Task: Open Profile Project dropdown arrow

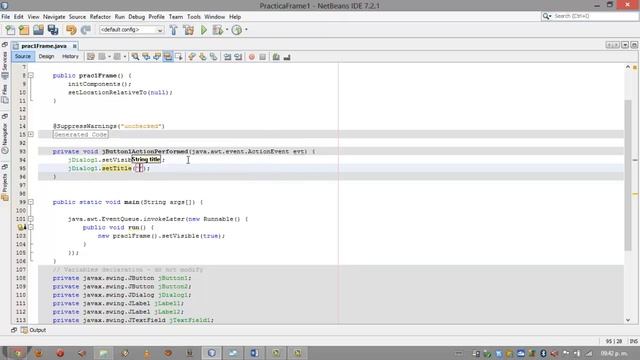Action: pyautogui.click(x=246, y=30)
